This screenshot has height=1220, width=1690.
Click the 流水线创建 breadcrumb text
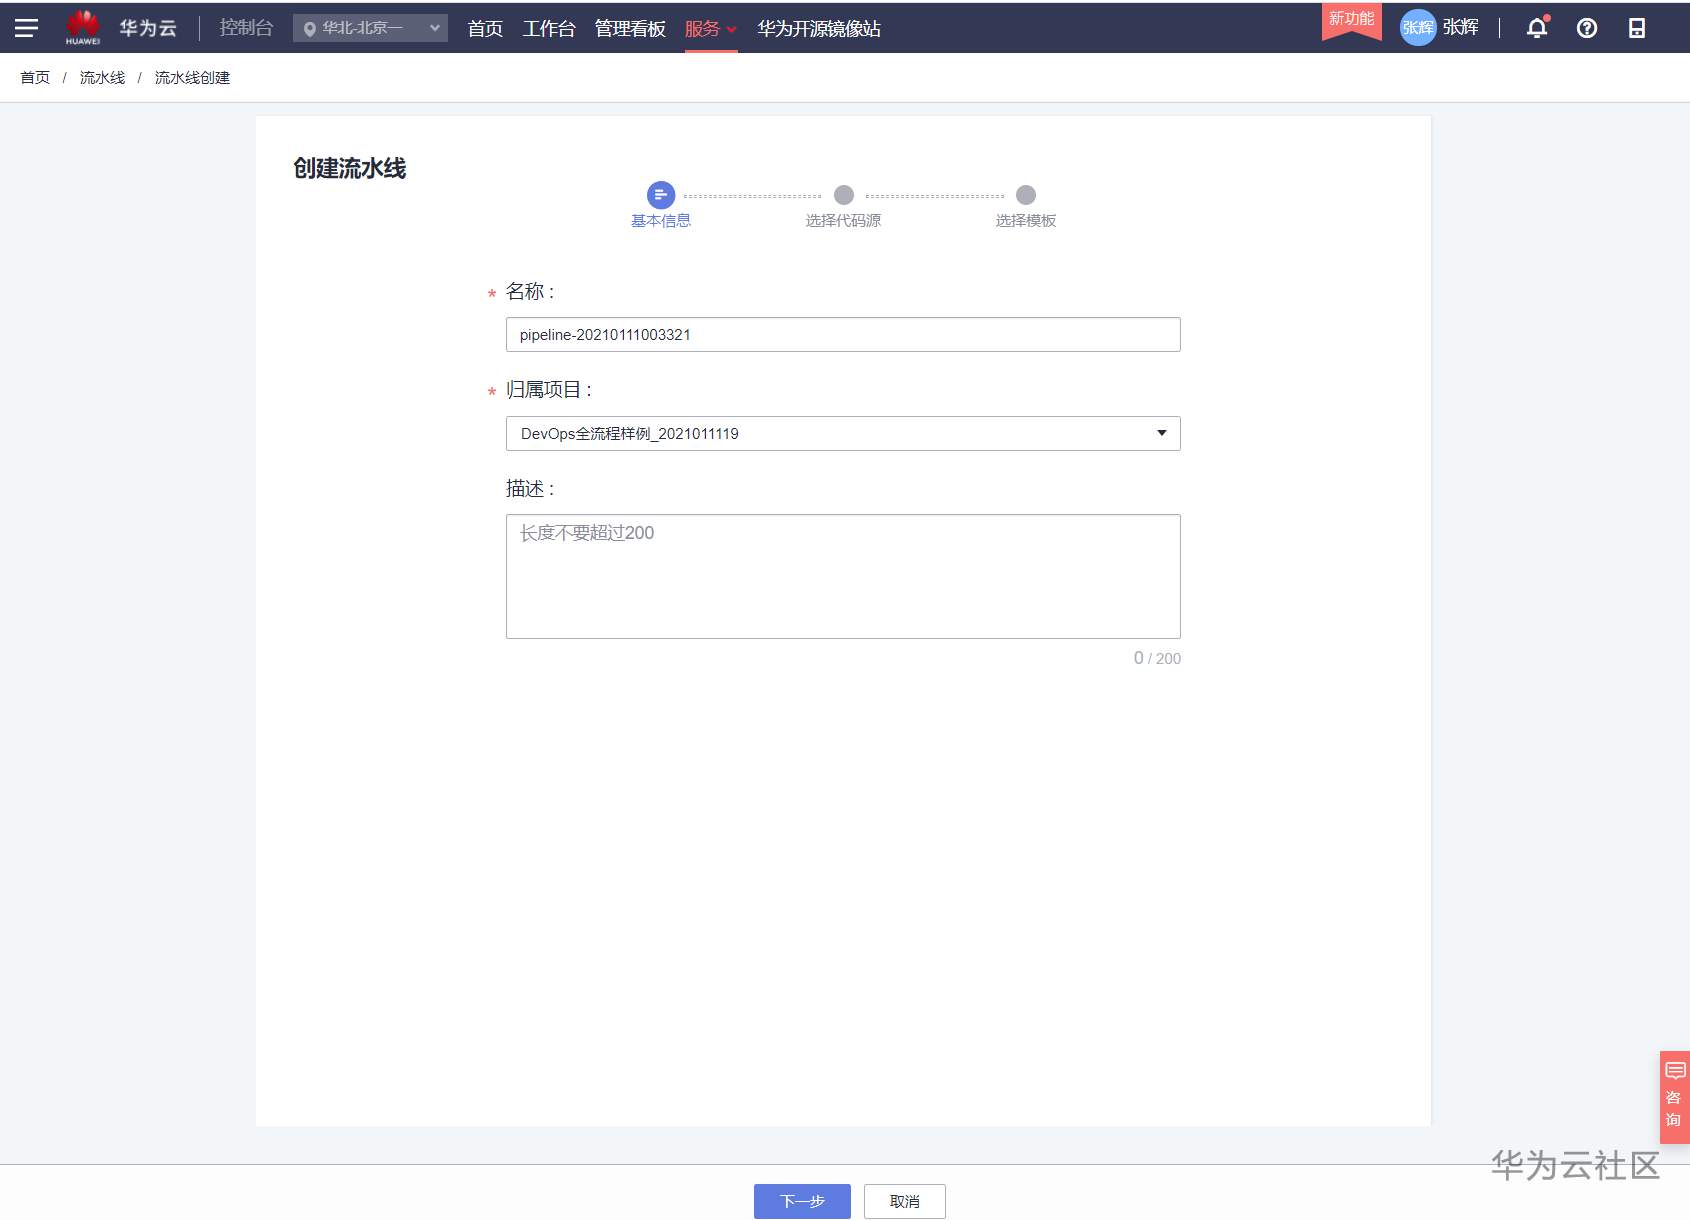pyautogui.click(x=192, y=78)
